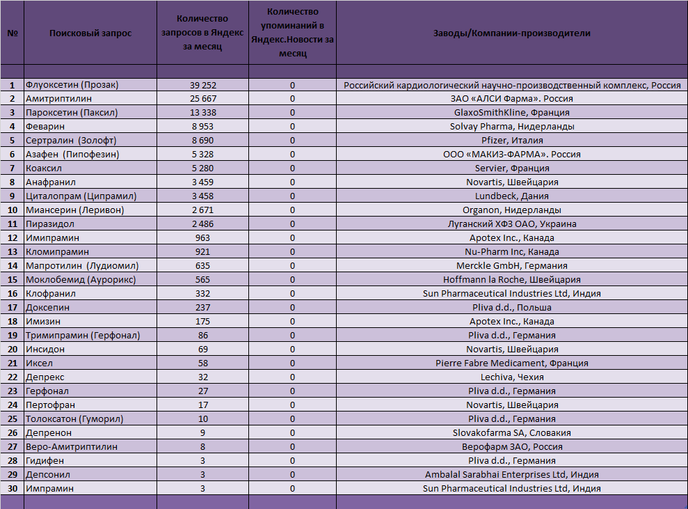Viewport: 688px width, 509px height.
Task: Select the cell 'Клофранил'
Action: [90, 294]
